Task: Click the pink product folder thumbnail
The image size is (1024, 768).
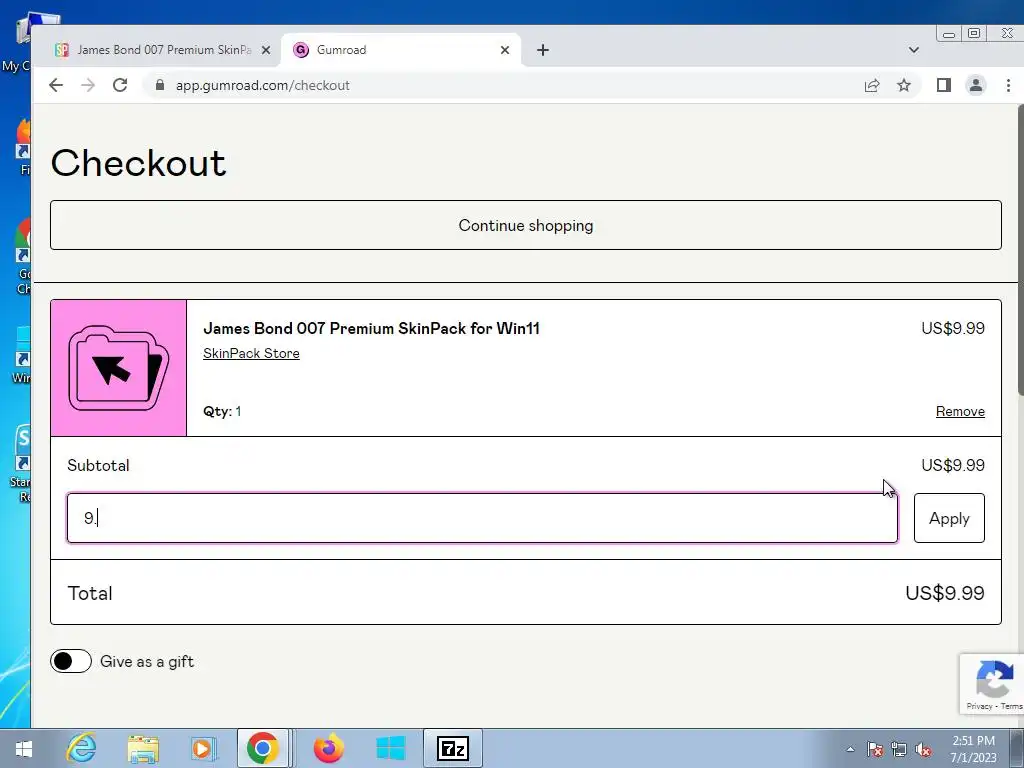Action: [x=119, y=368]
